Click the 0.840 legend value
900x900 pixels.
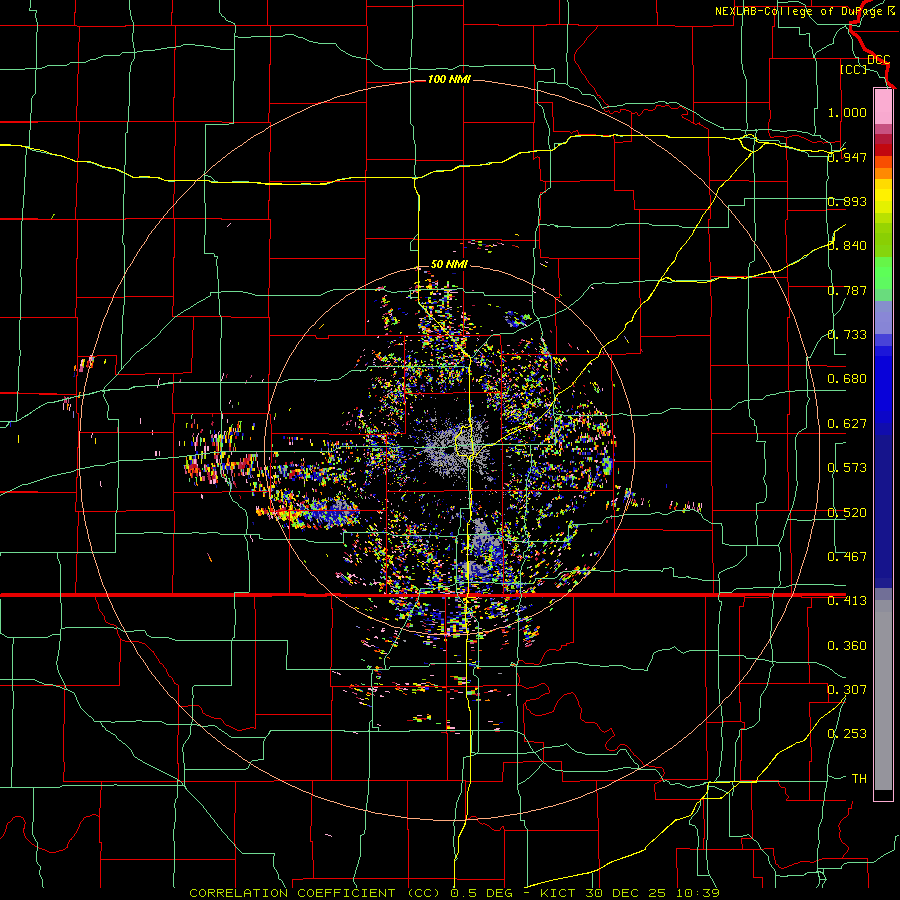click(x=847, y=246)
